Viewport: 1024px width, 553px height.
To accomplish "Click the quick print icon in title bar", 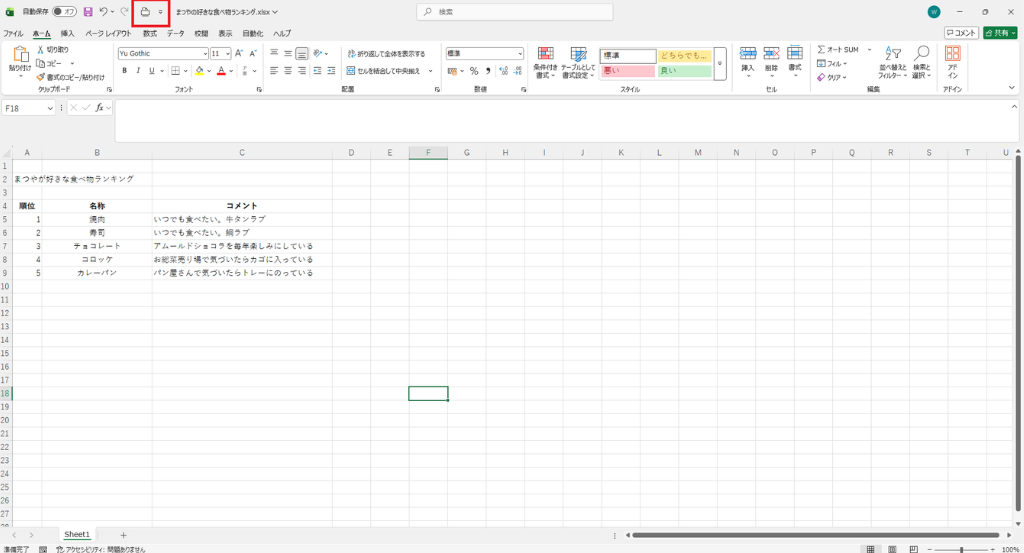I will [x=144, y=12].
